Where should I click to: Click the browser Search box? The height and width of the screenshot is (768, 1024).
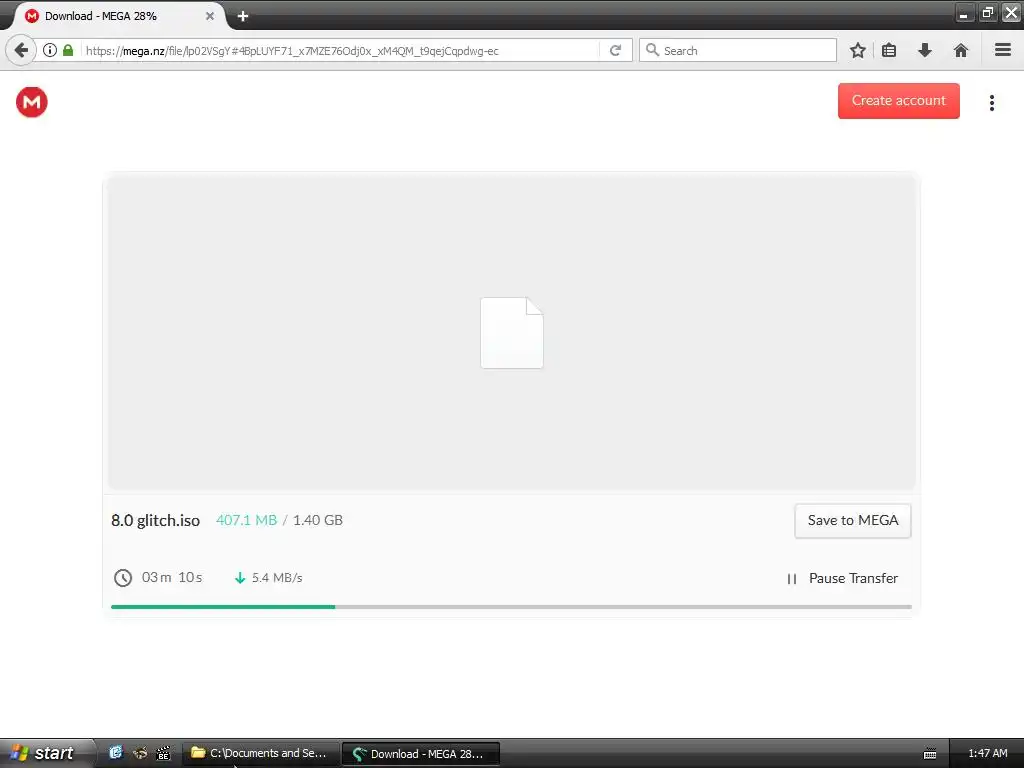738,50
